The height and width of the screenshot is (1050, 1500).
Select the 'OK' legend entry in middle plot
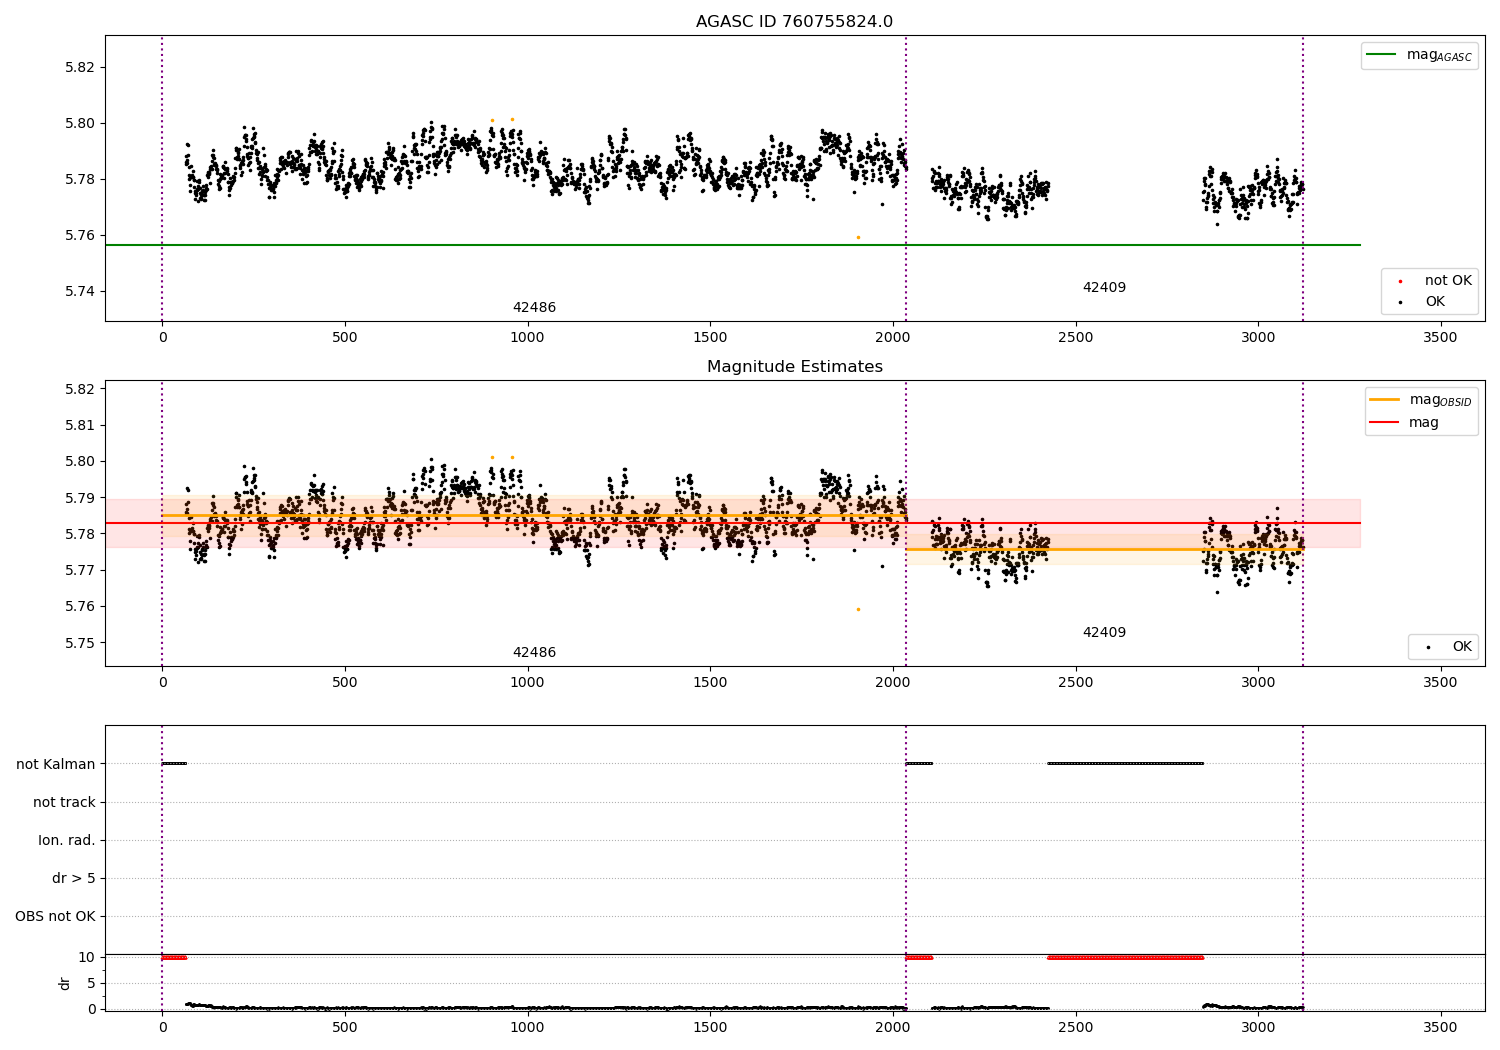tap(1462, 647)
